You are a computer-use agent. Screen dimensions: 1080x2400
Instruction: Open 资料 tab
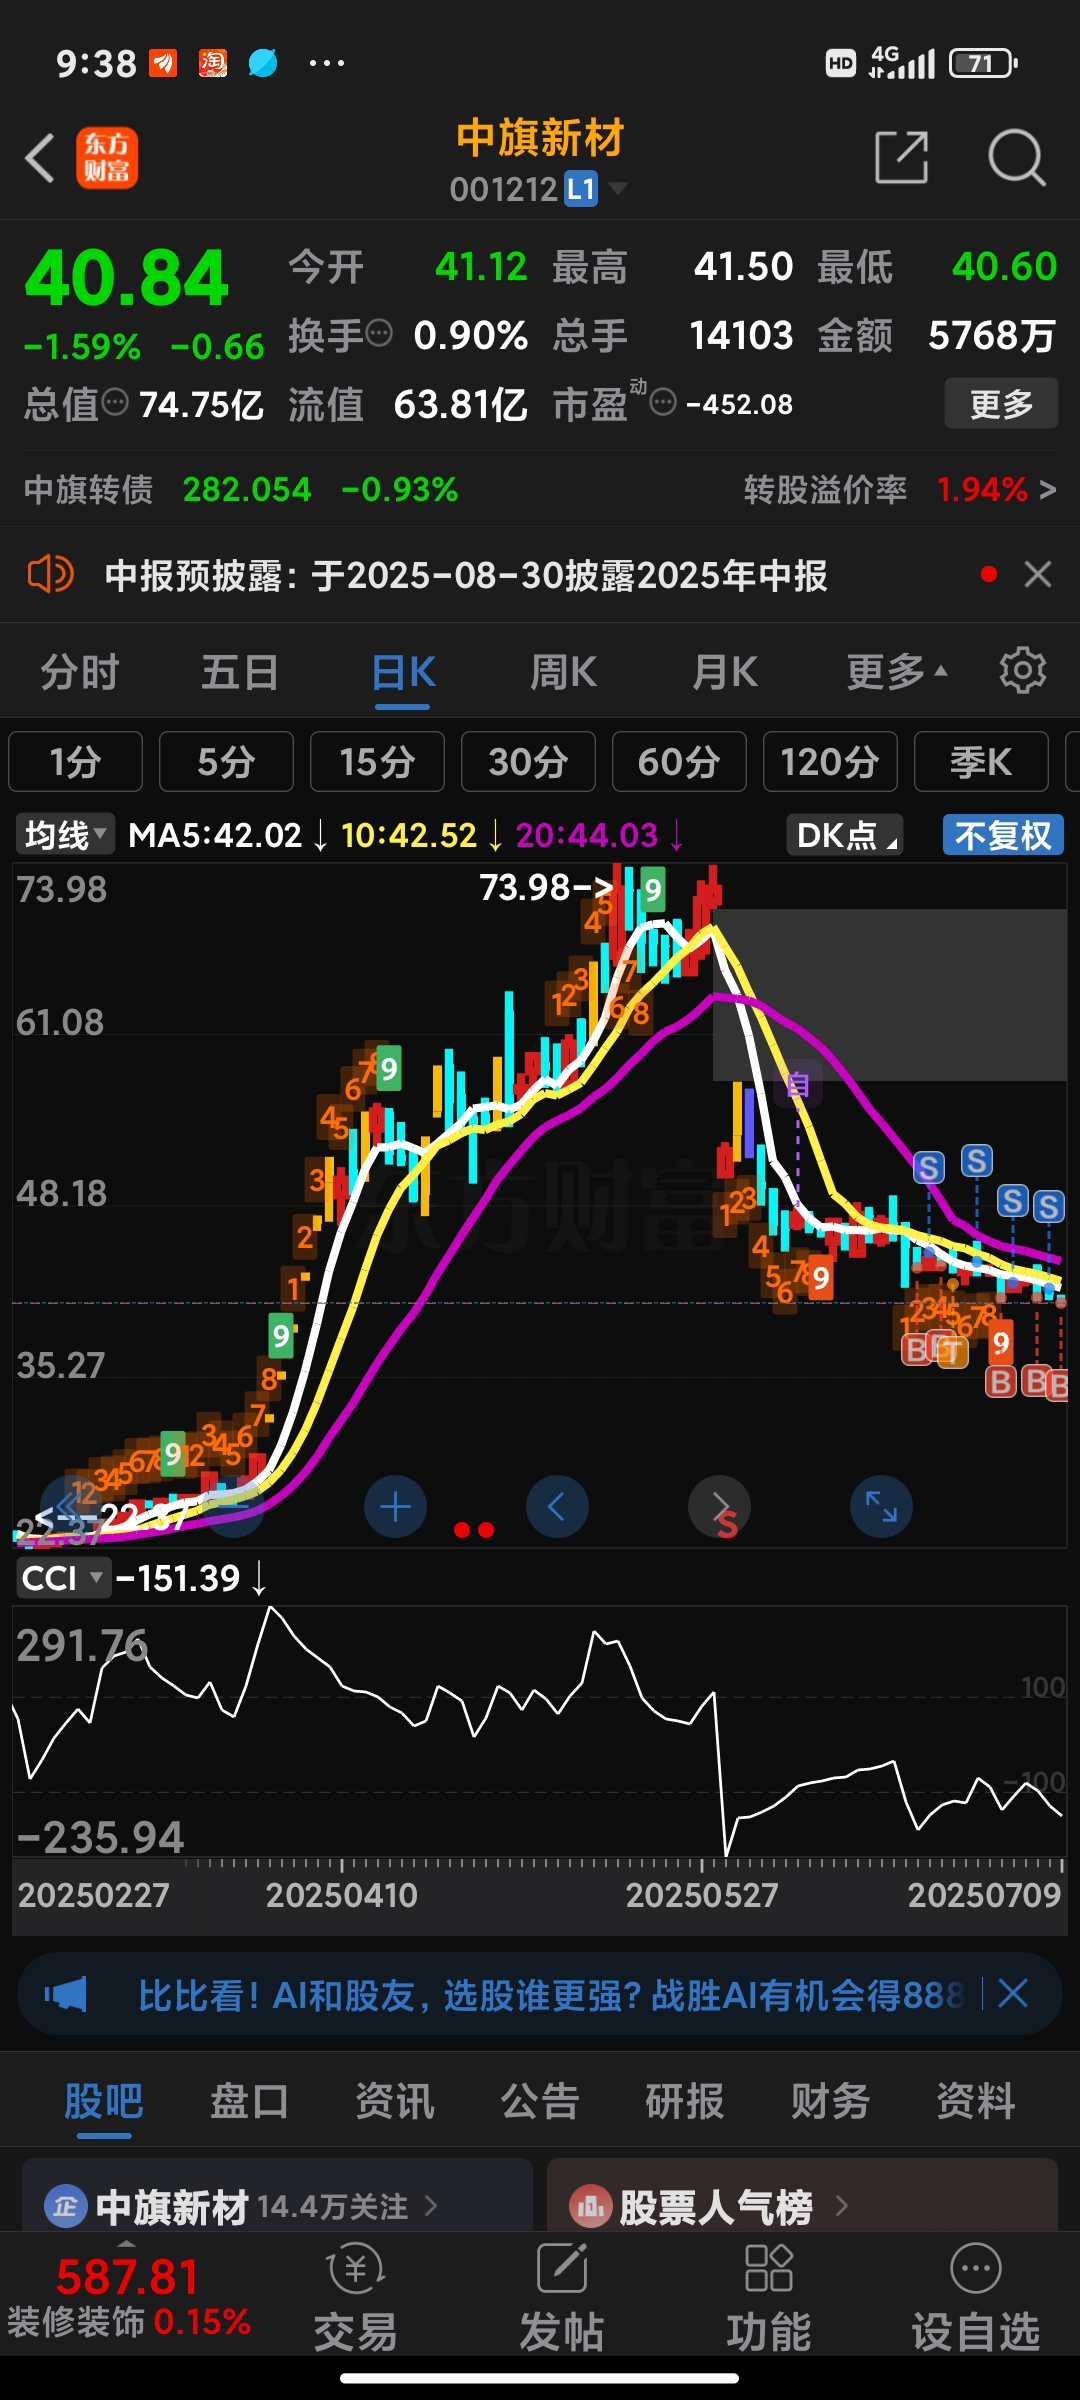(975, 2101)
